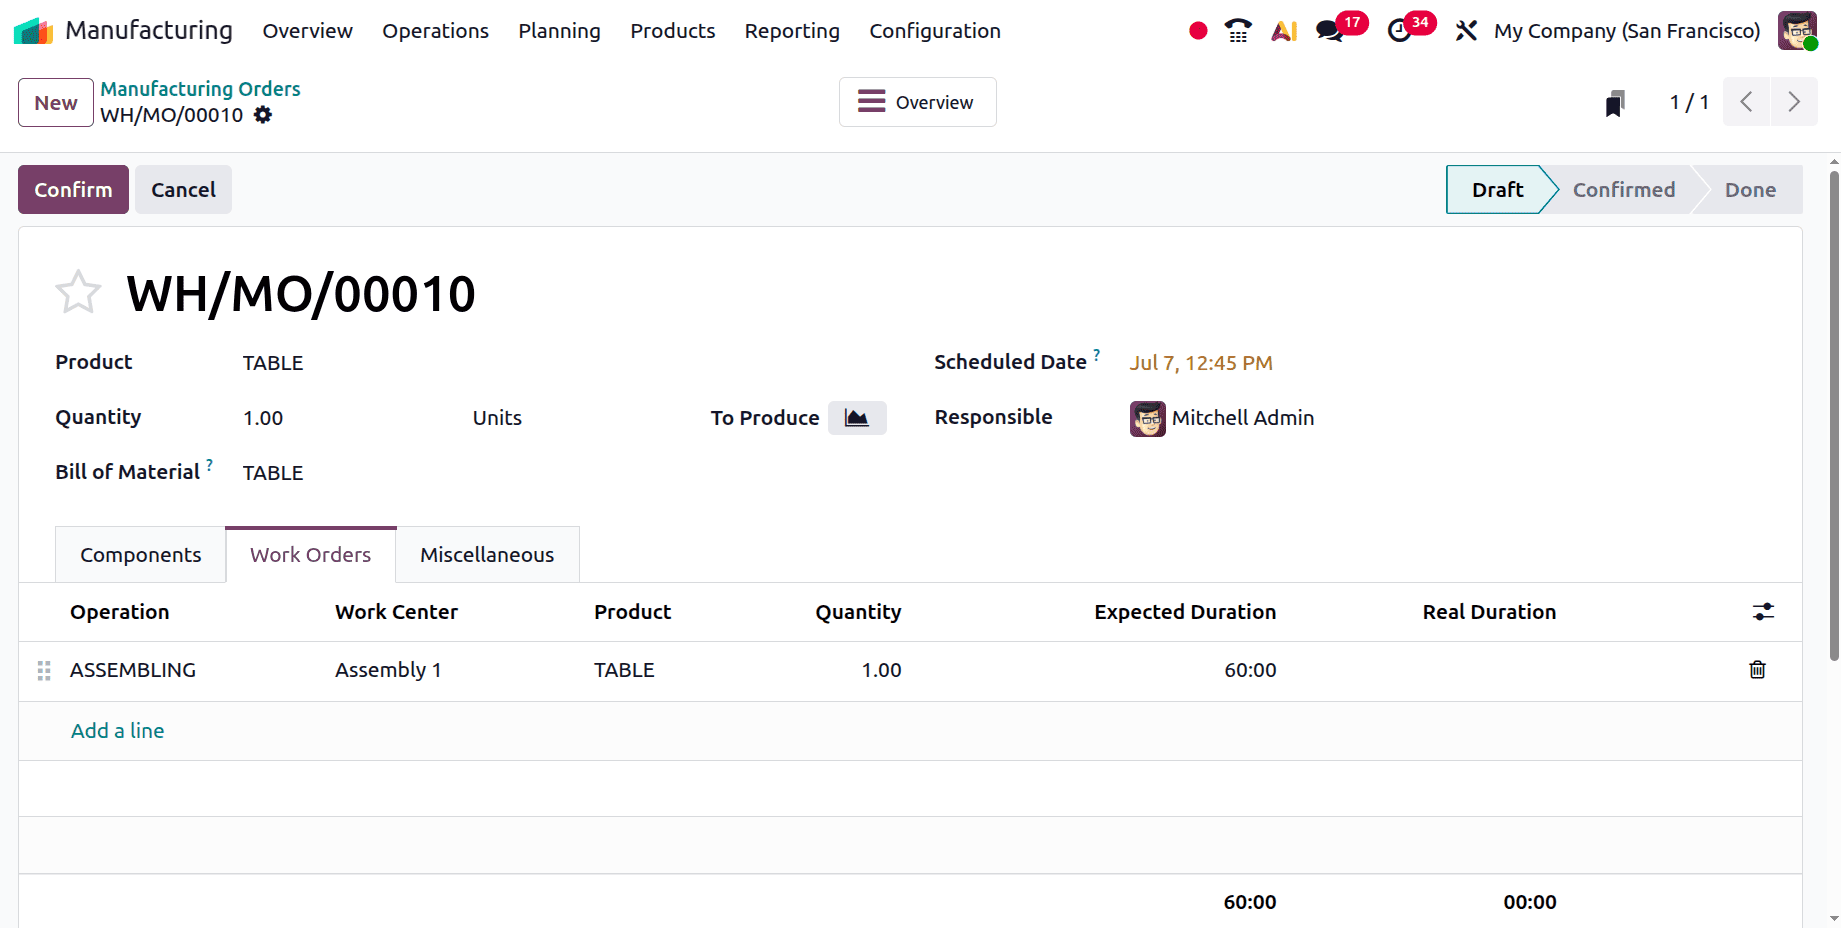Image resolution: width=1841 pixels, height=928 pixels.
Task: Confirm the manufacturing order
Action: pos(73,190)
